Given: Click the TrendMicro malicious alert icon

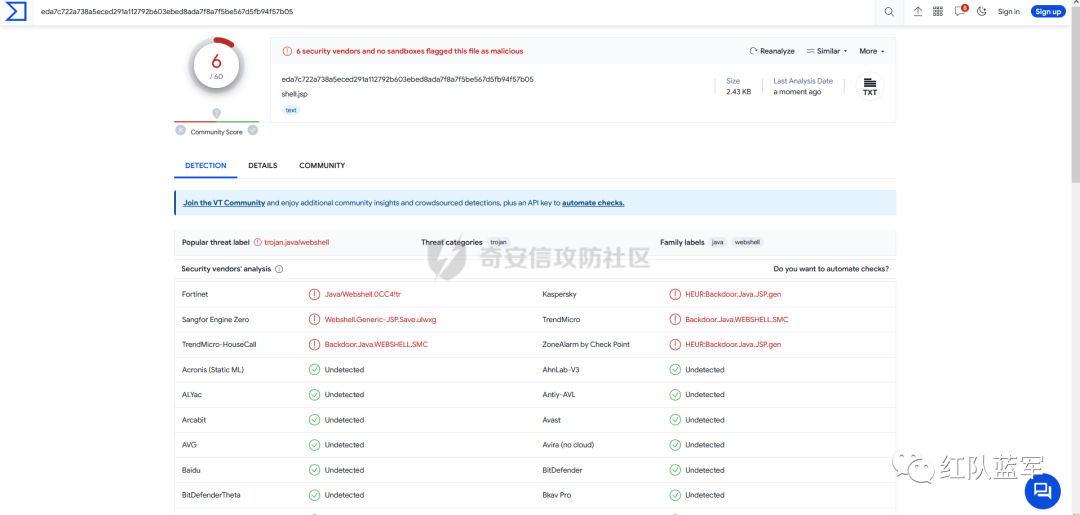Looking at the screenshot, I should (x=675, y=319).
